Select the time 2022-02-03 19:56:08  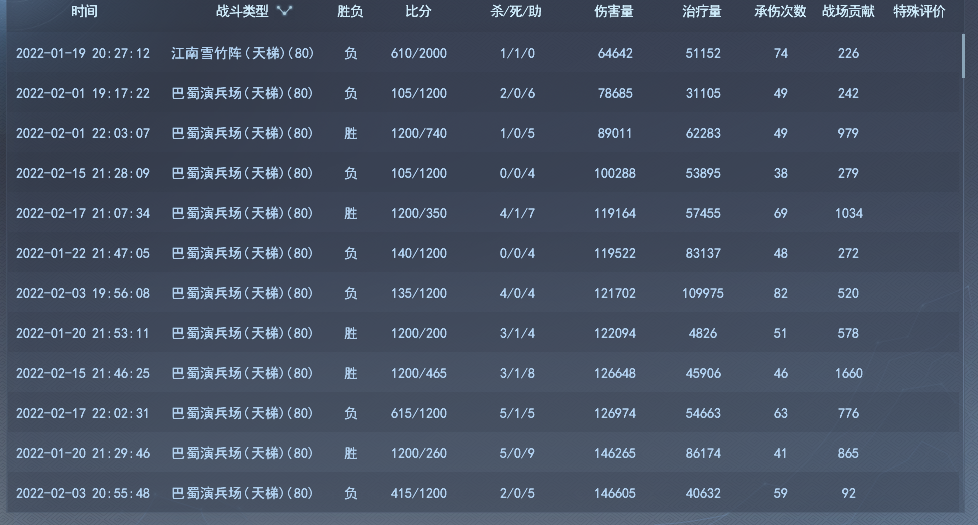[83, 293]
